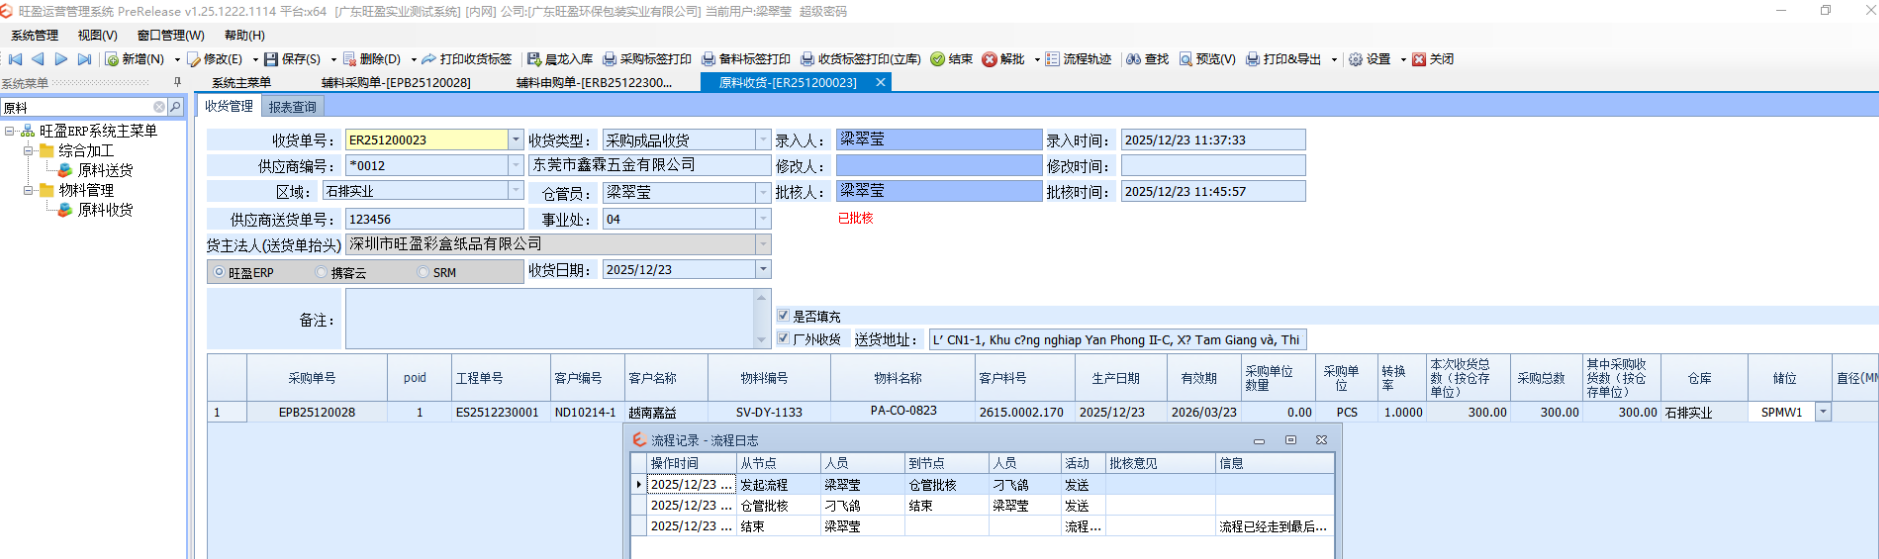
Task: Select the 携客云 radio button
Action: coord(321,272)
